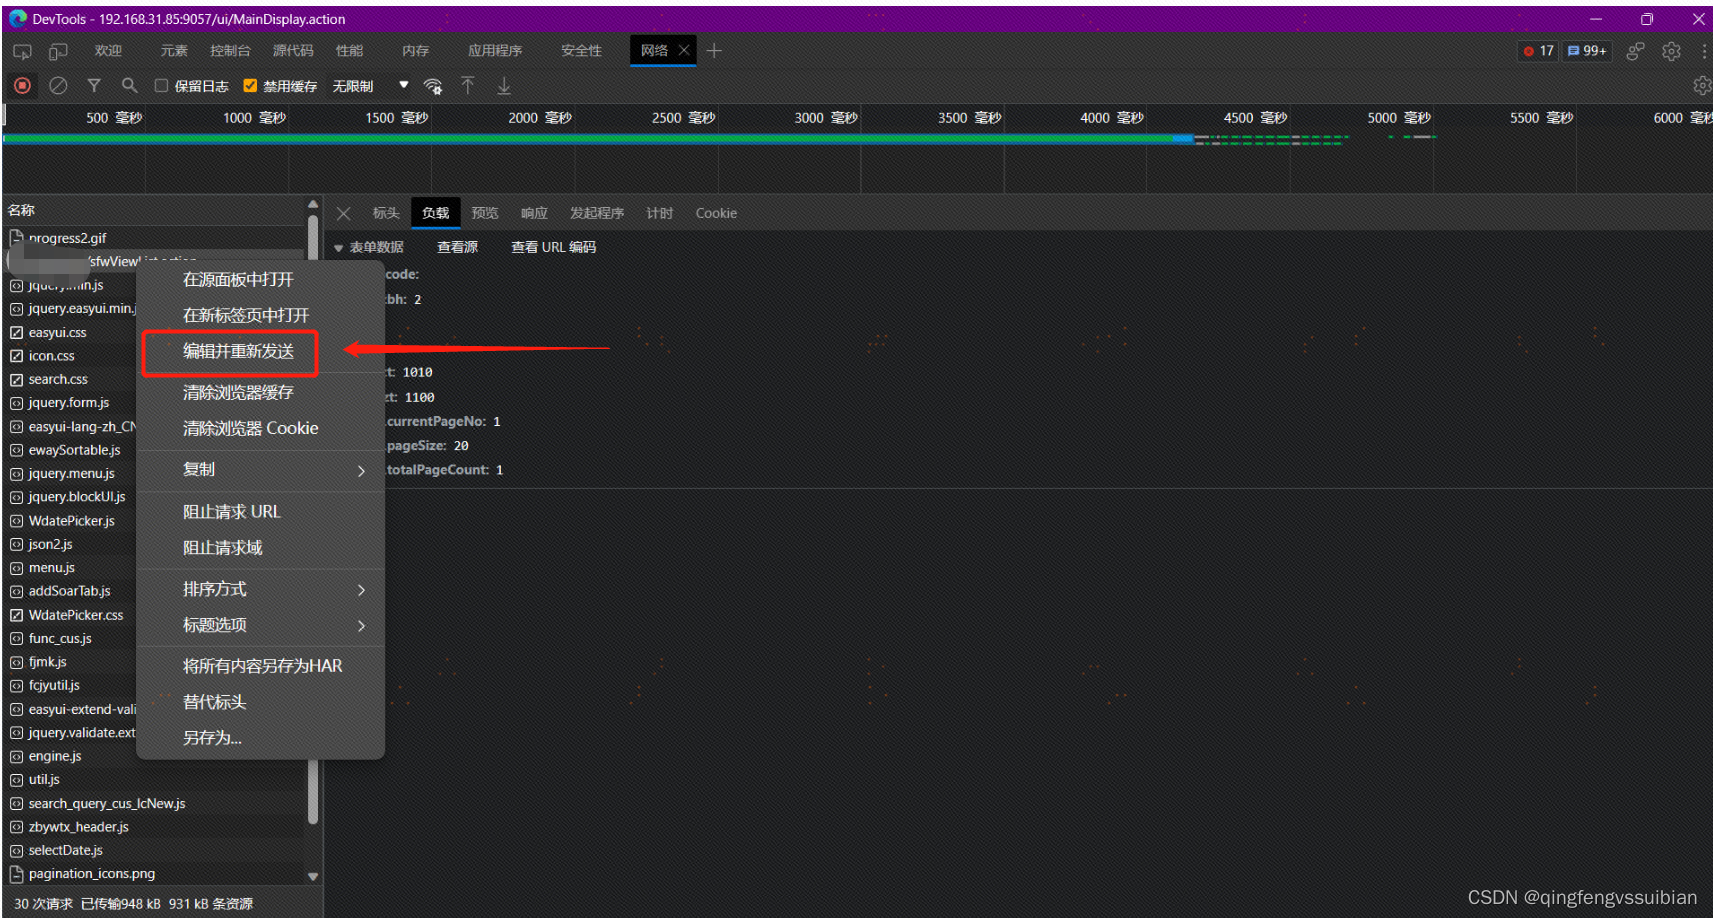The image size is (1713, 918).
Task: Click the 17 errors badge
Action: 1538,51
